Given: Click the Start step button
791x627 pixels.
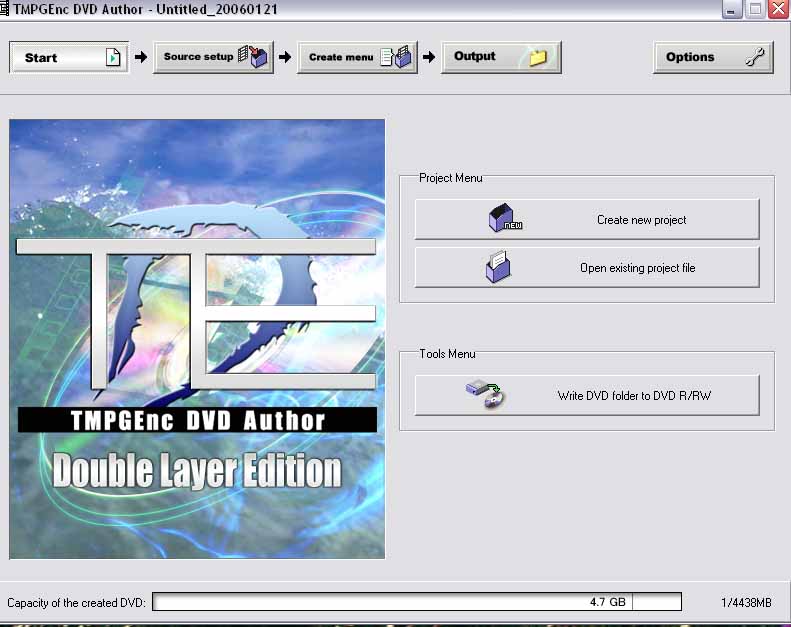Looking at the screenshot, I should tap(69, 58).
